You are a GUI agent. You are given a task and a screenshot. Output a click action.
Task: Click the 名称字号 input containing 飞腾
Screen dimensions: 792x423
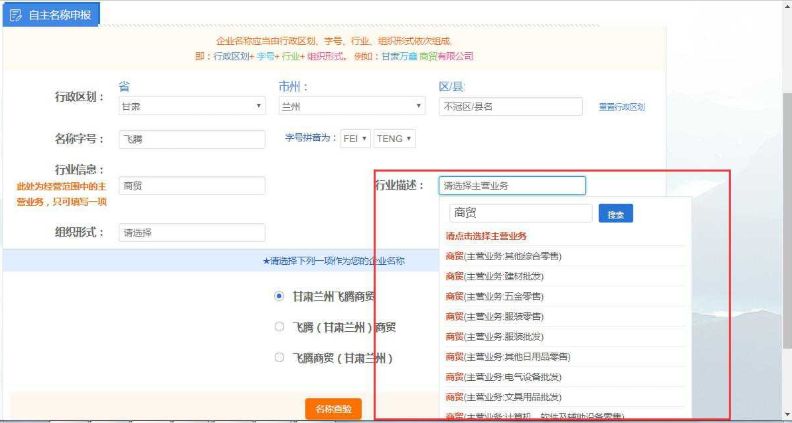tap(192, 139)
